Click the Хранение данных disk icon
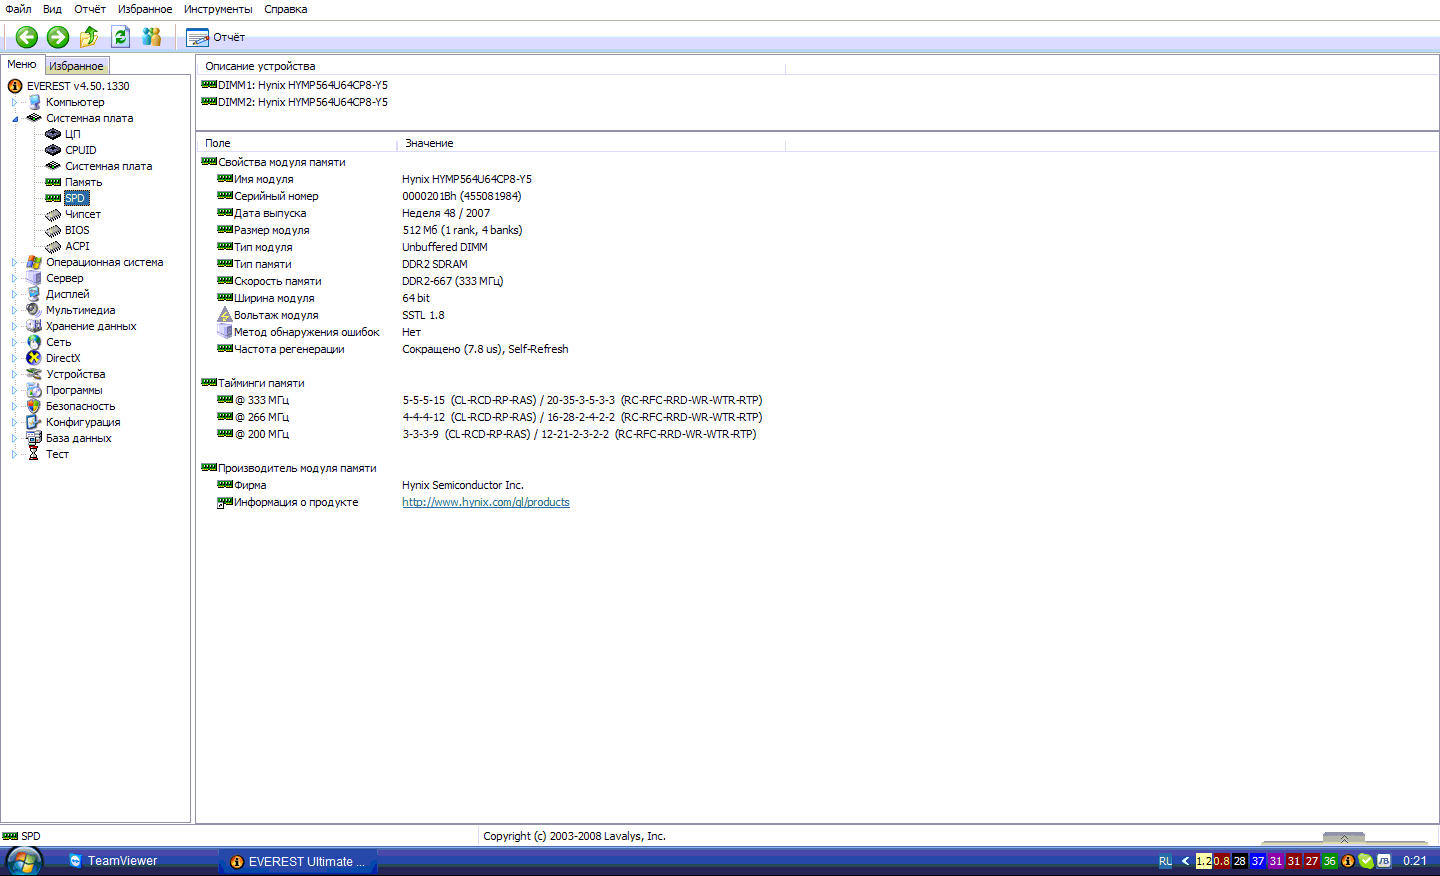Image resolution: width=1440 pixels, height=876 pixels. pyautogui.click(x=34, y=326)
